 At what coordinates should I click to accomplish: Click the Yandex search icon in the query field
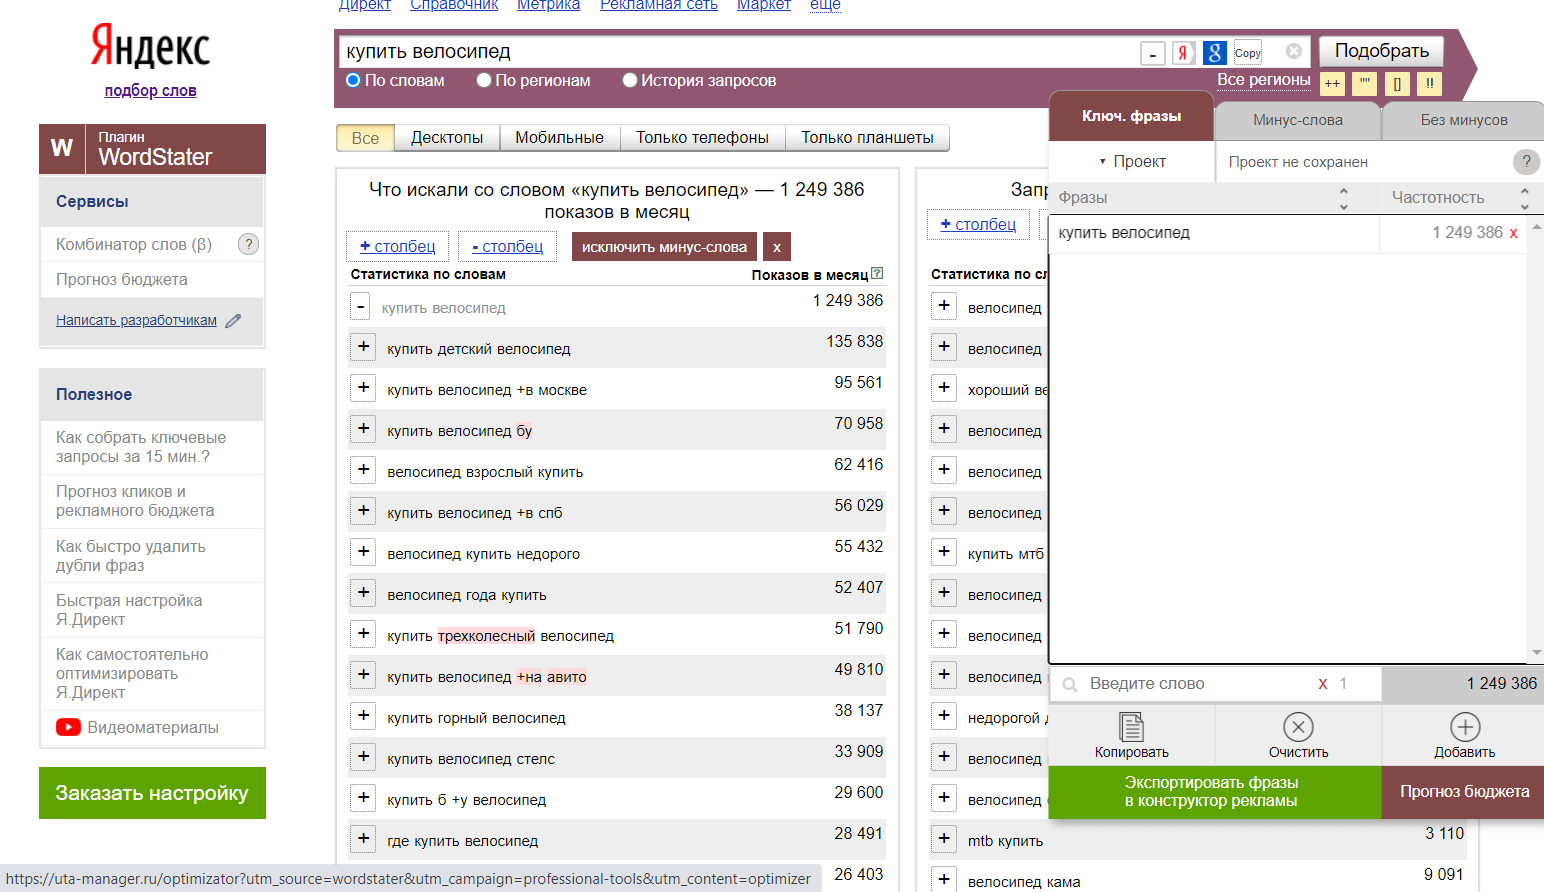point(1183,53)
